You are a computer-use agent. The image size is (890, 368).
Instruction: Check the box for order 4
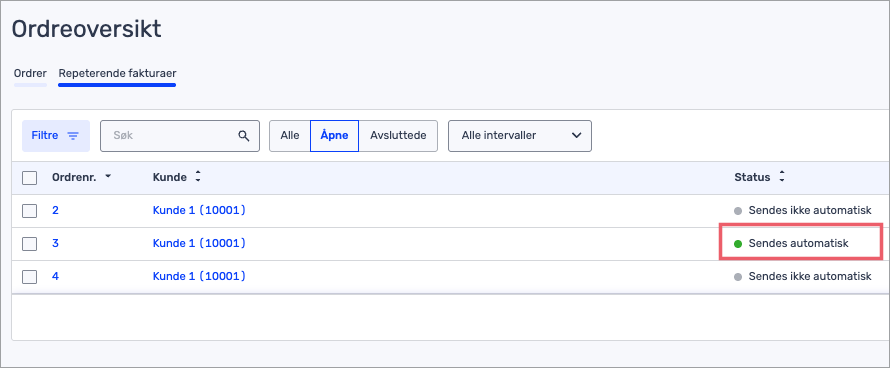click(30, 277)
